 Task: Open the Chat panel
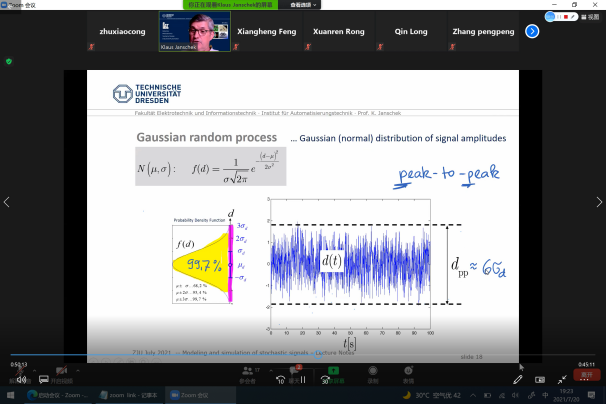(296, 375)
